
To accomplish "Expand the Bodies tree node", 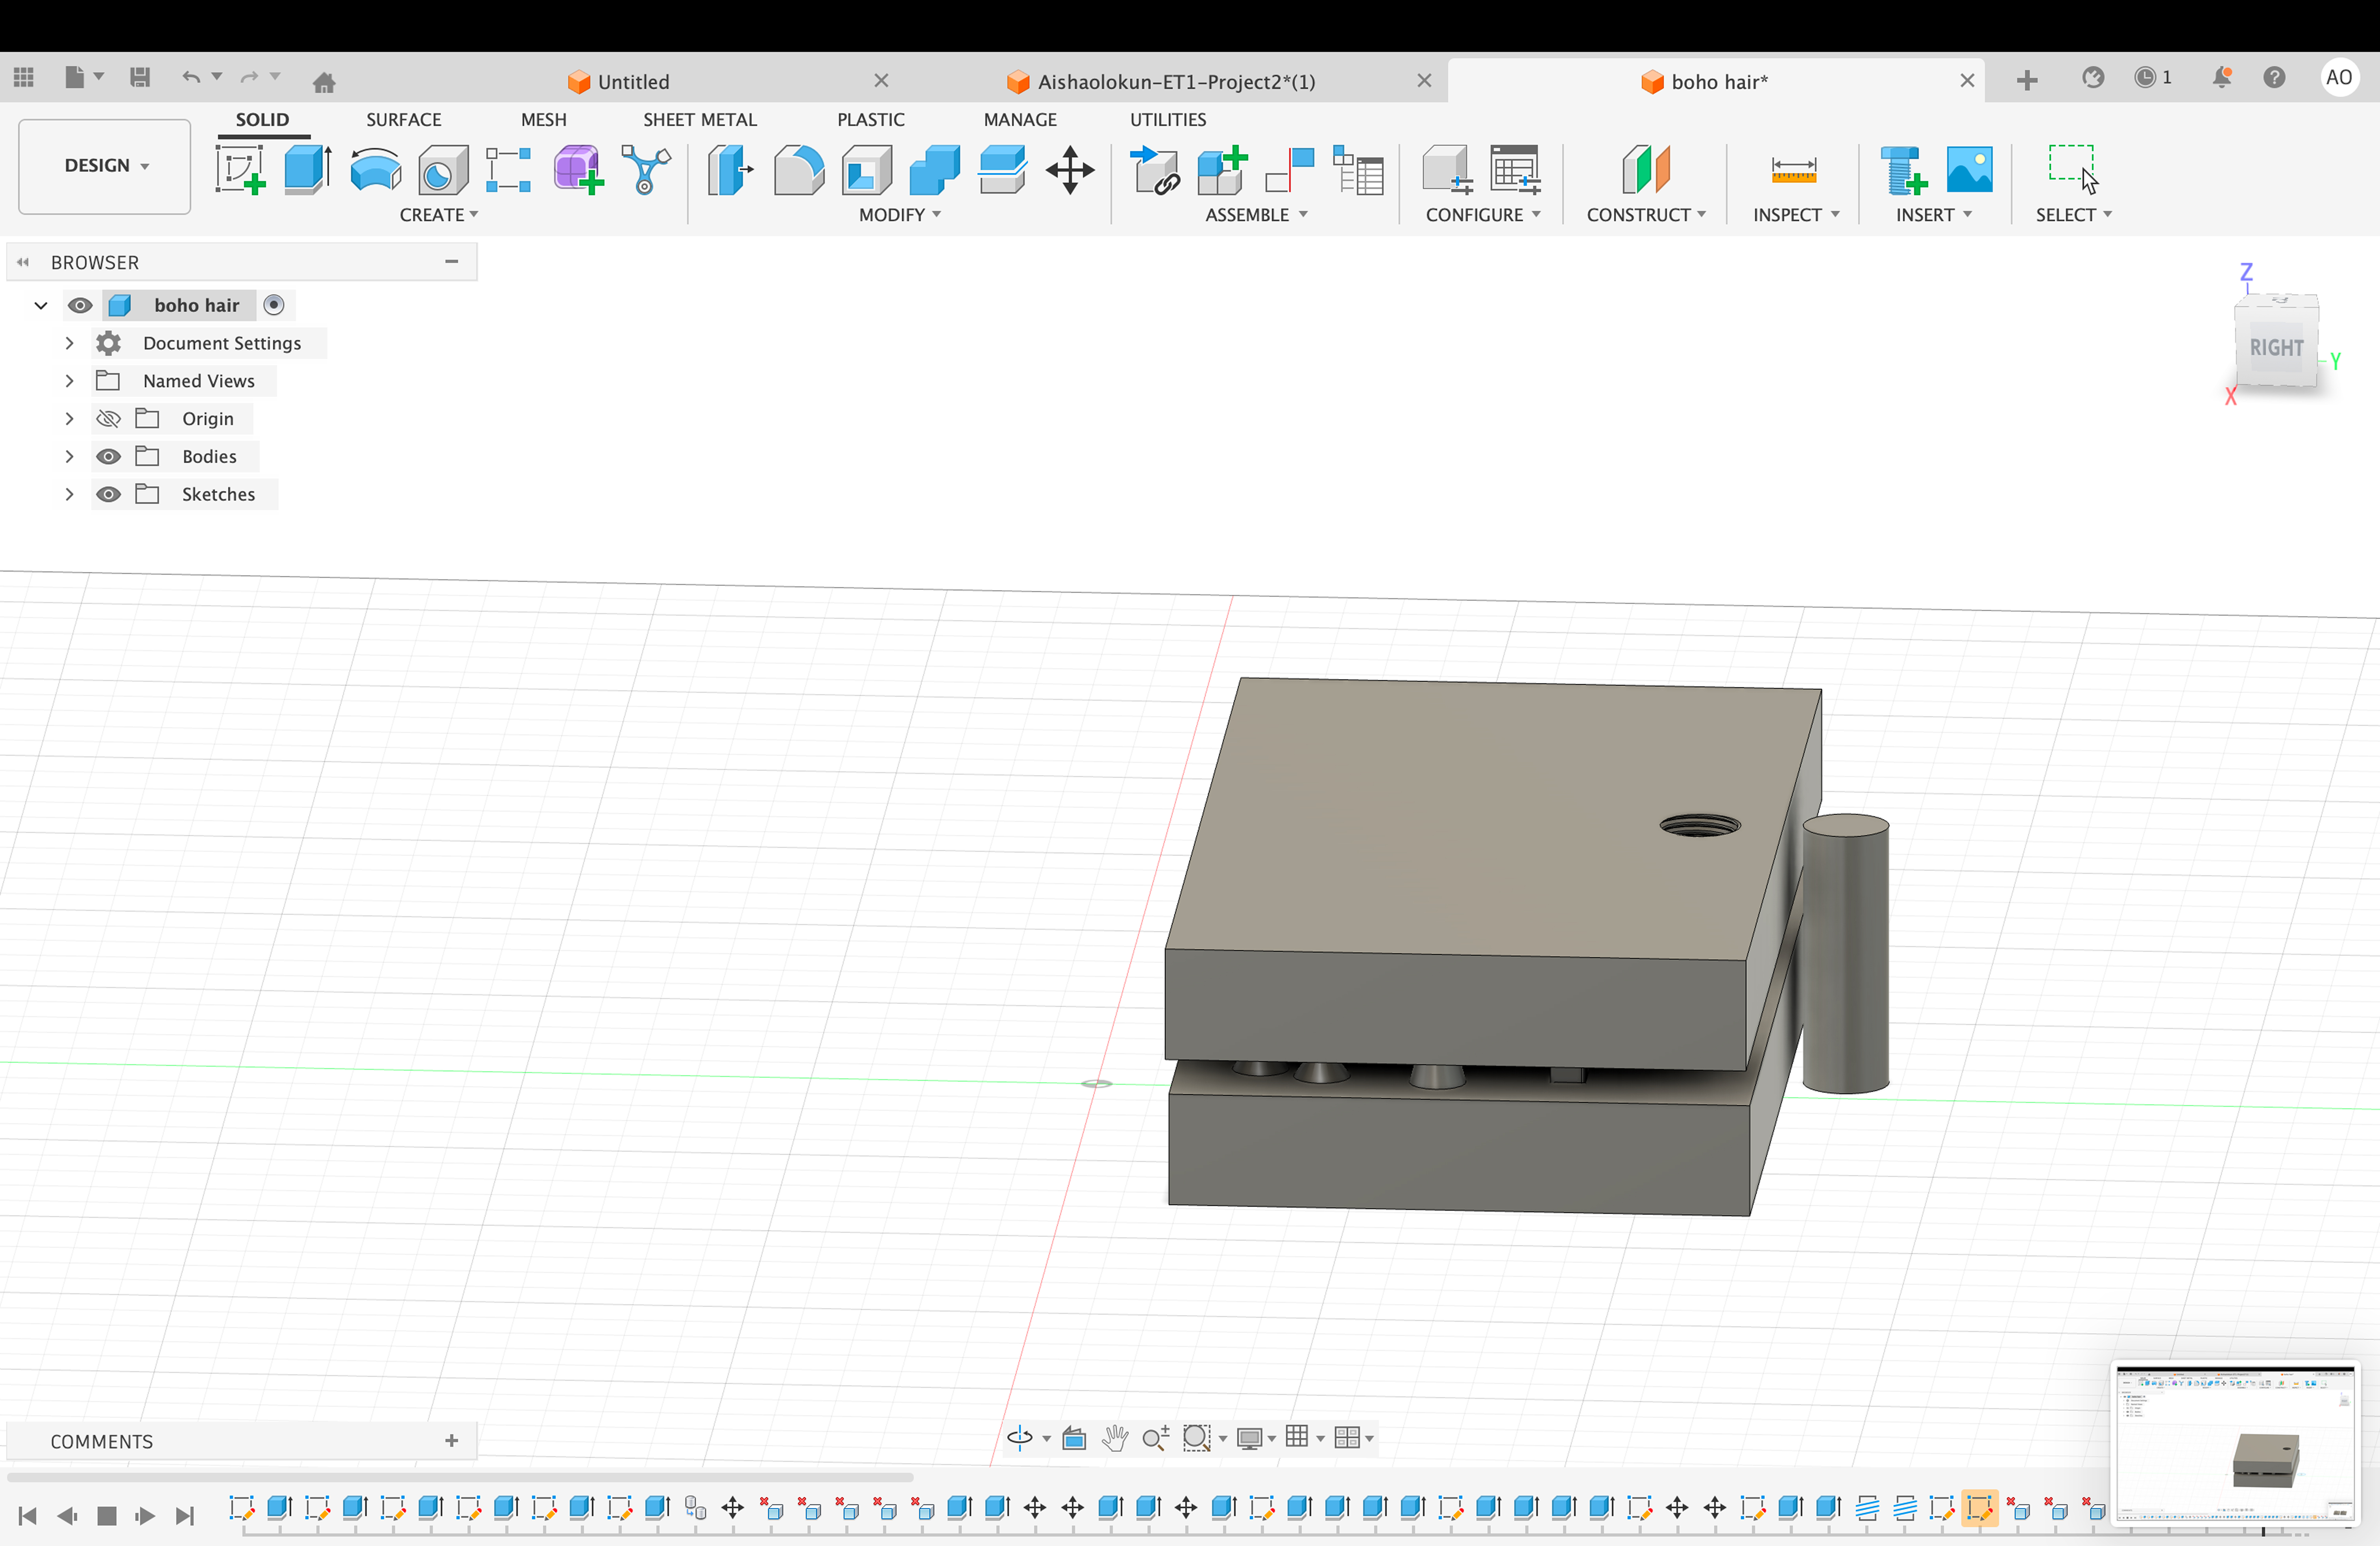I will click(x=69, y=457).
